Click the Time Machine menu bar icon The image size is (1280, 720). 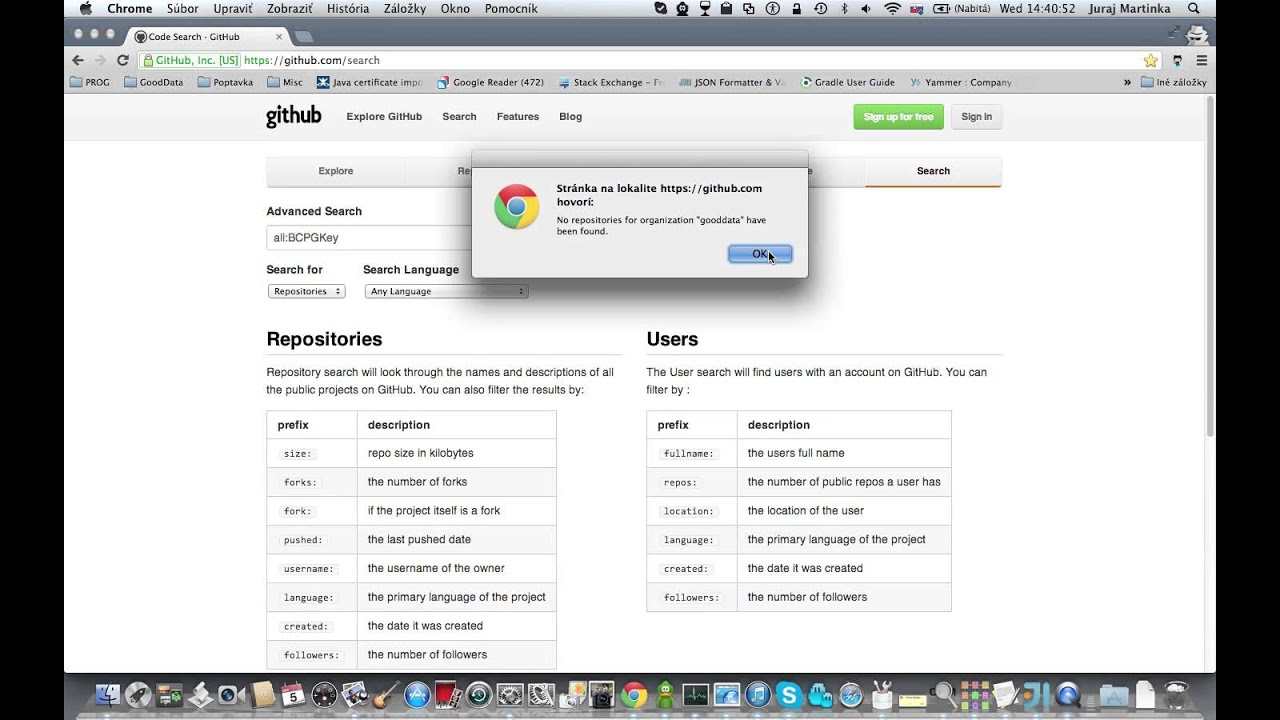point(821,8)
